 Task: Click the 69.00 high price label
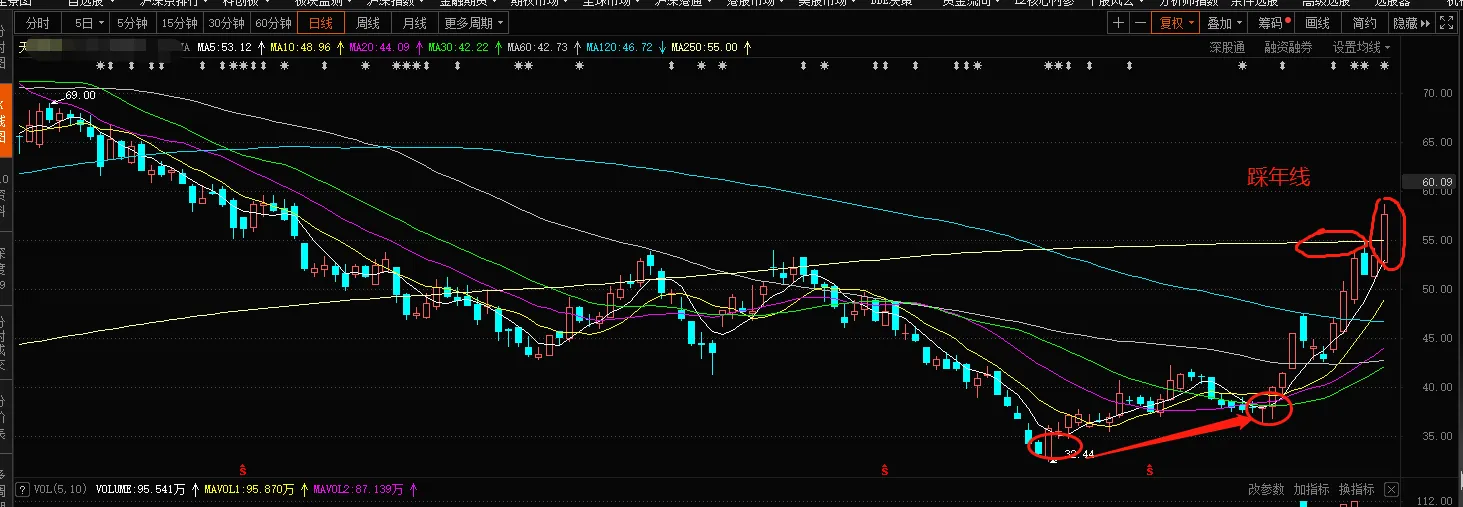pos(80,95)
